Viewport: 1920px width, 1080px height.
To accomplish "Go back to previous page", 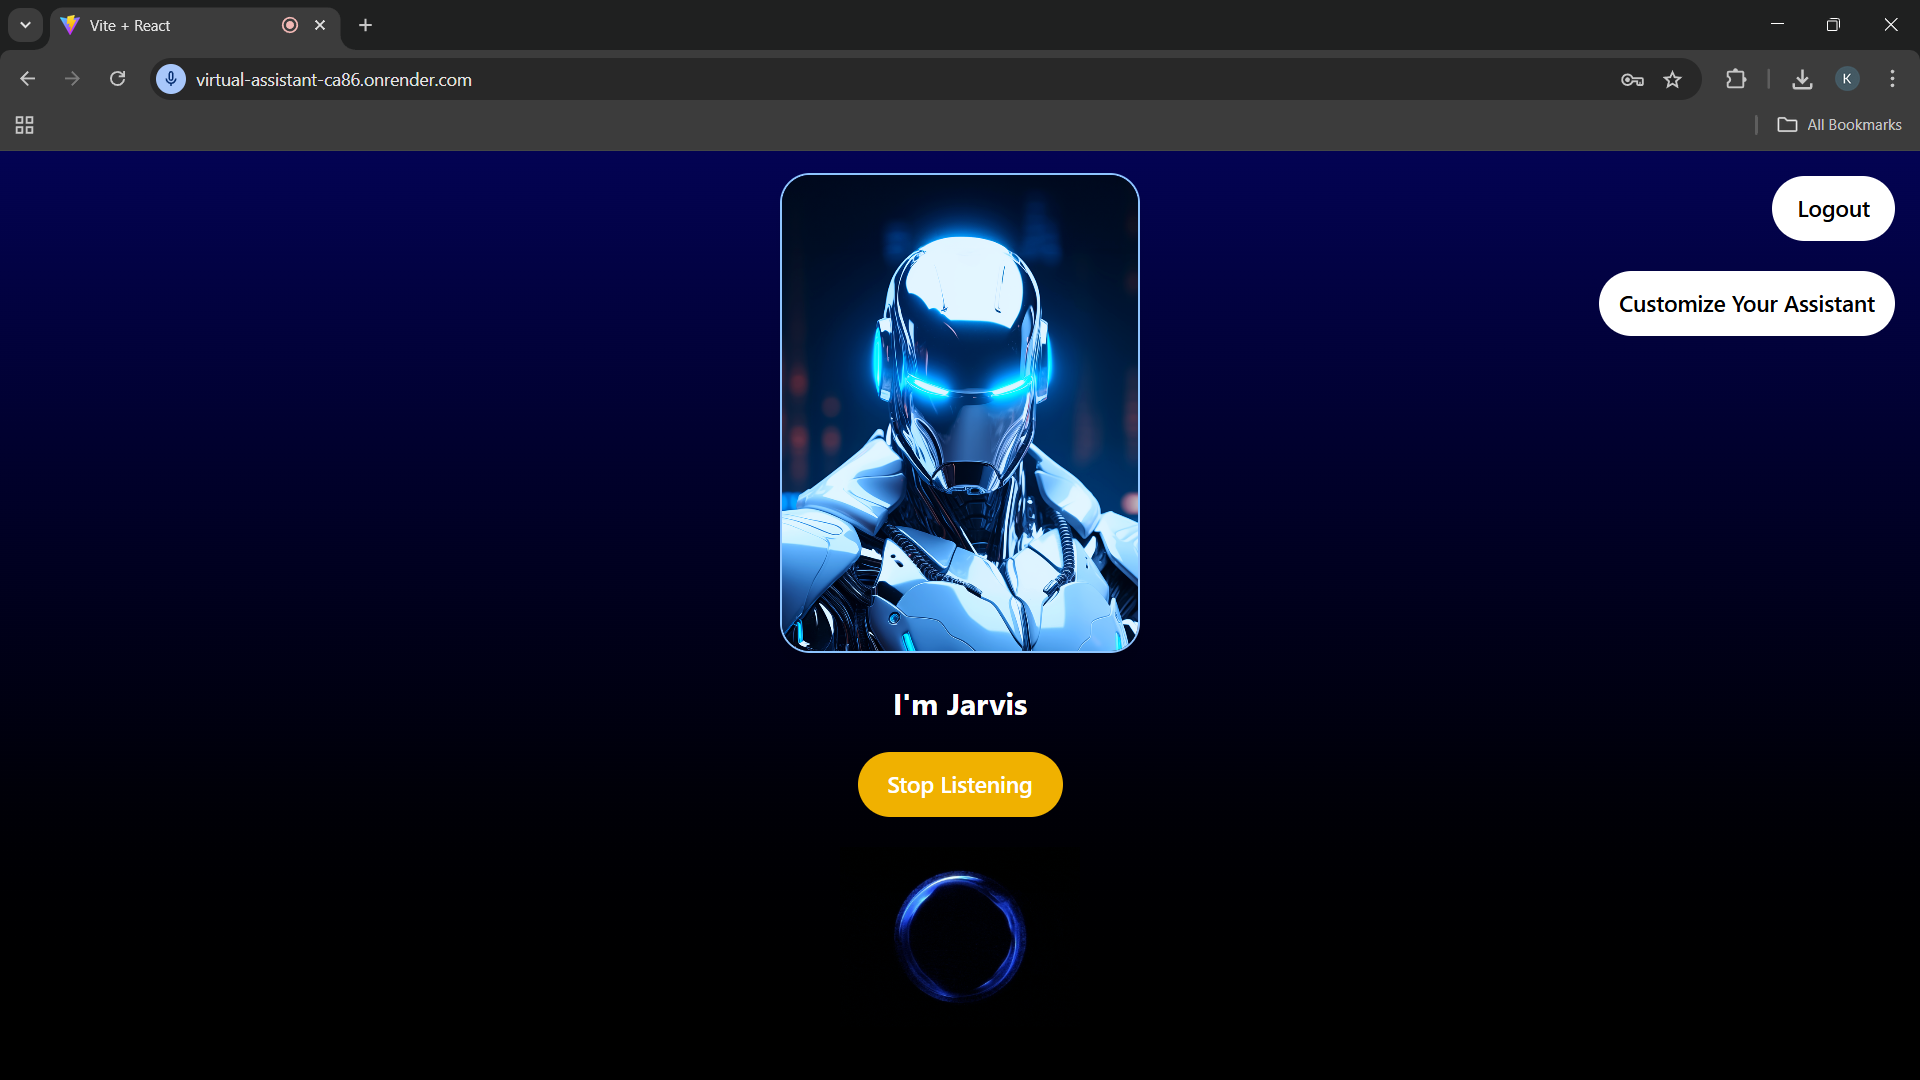I will click(27, 79).
